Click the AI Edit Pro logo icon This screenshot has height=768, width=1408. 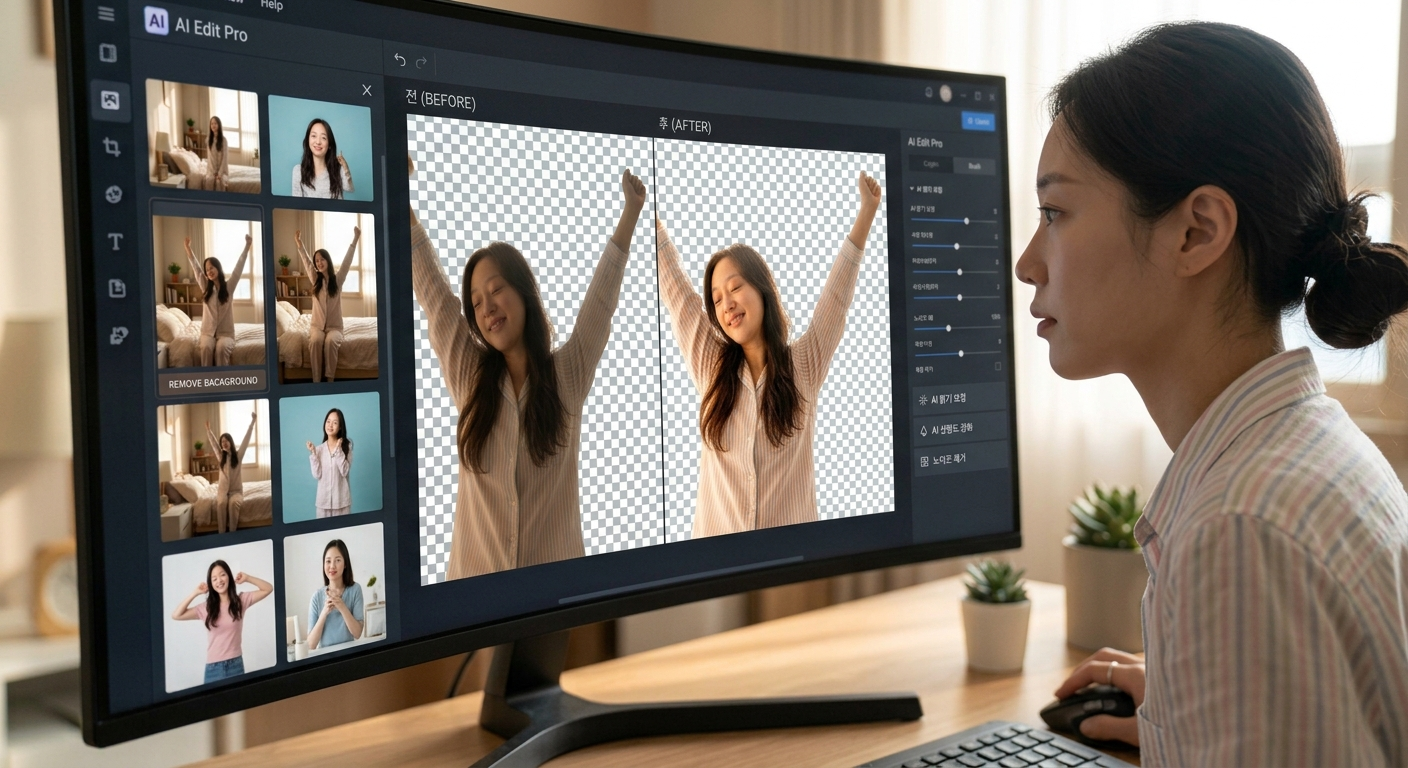point(156,21)
